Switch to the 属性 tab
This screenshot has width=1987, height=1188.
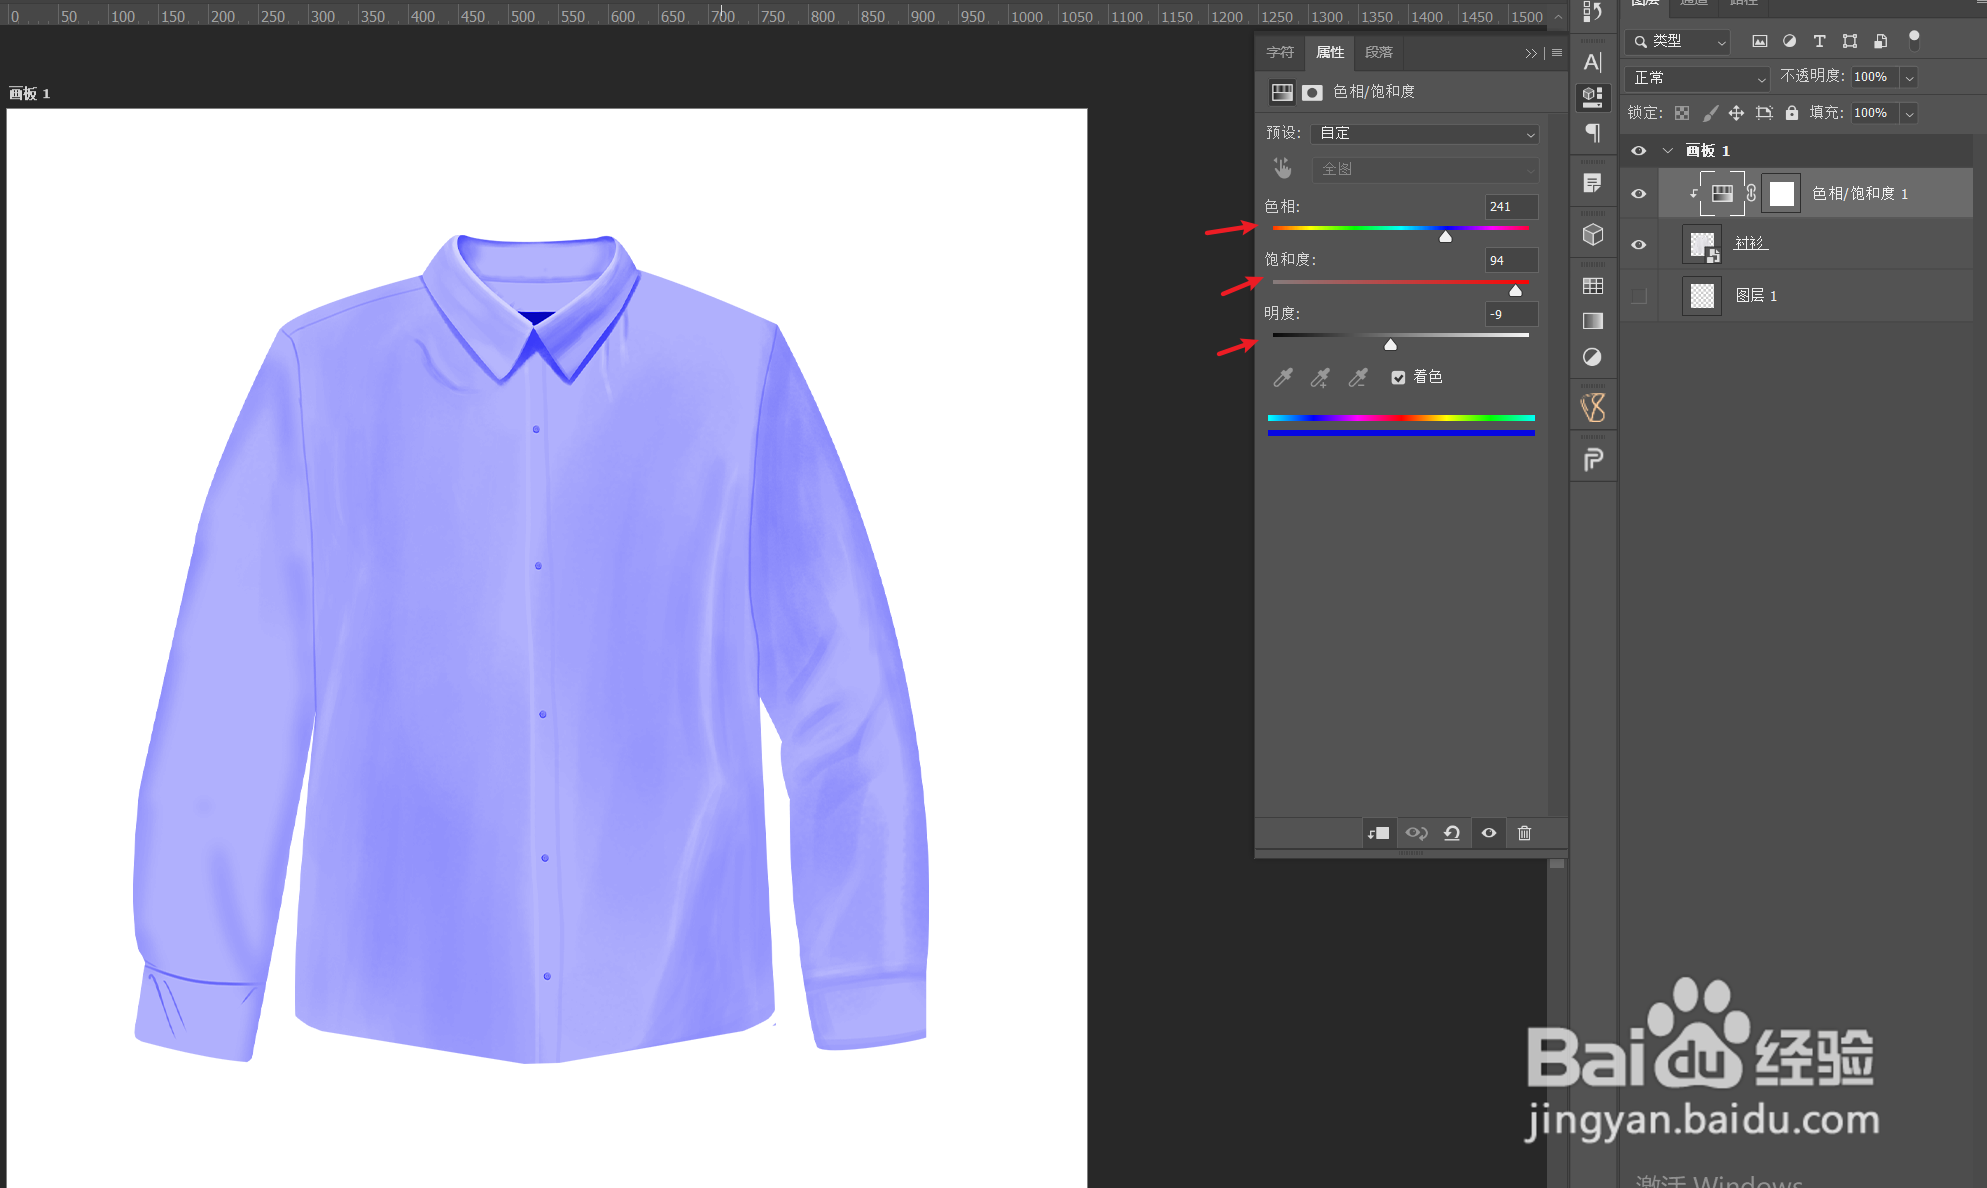tap(1330, 52)
